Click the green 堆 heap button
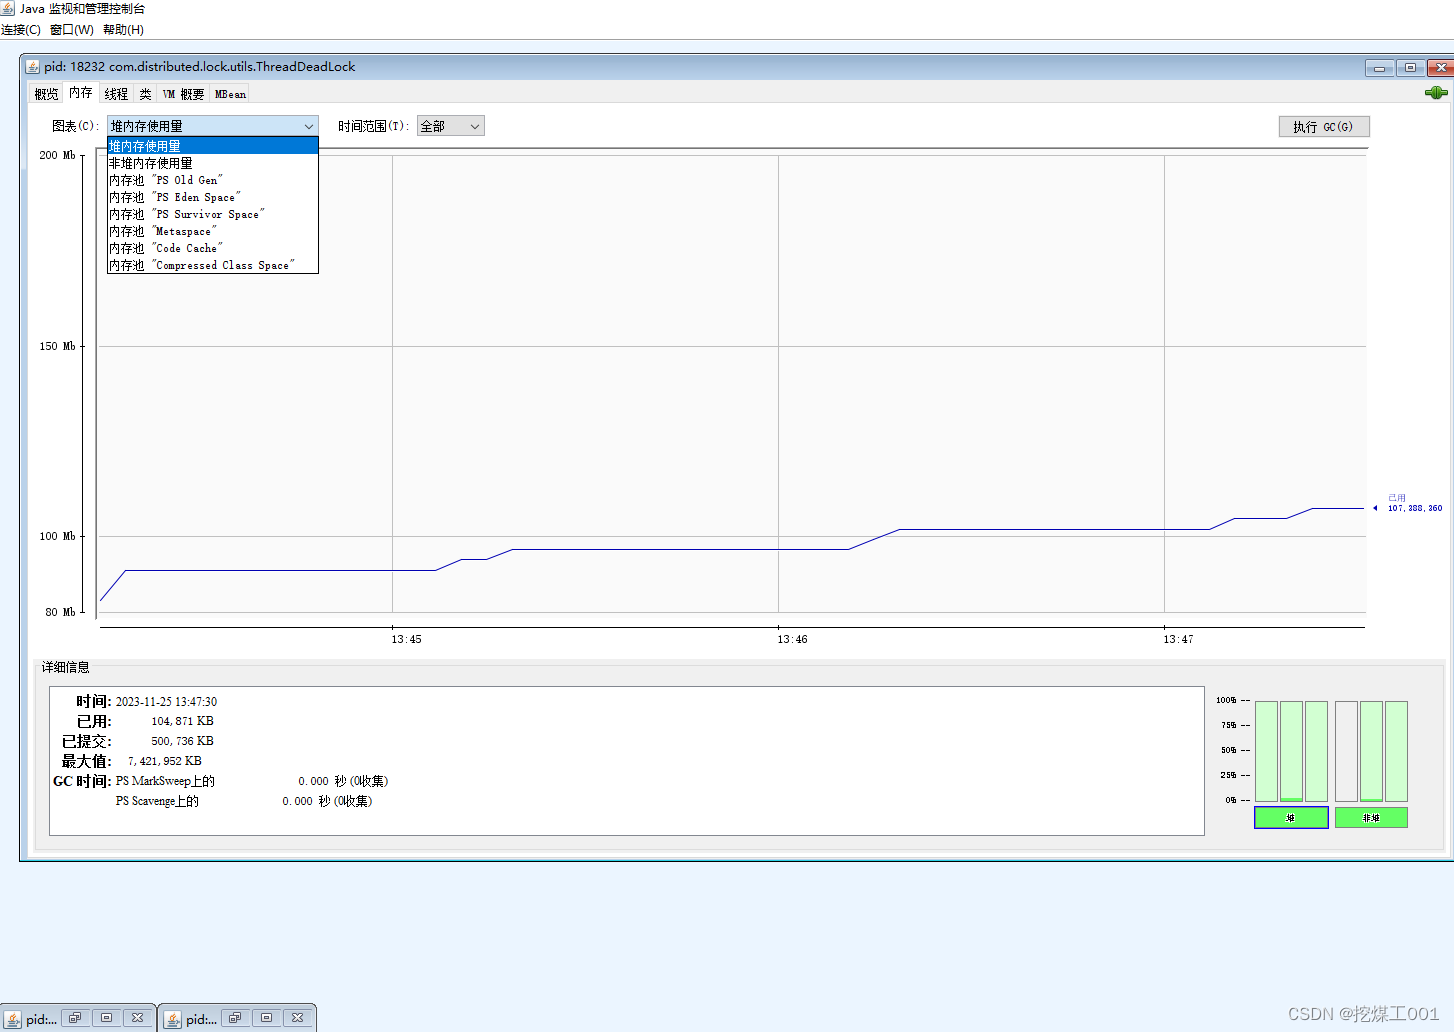1454x1032 pixels. pos(1291,818)
